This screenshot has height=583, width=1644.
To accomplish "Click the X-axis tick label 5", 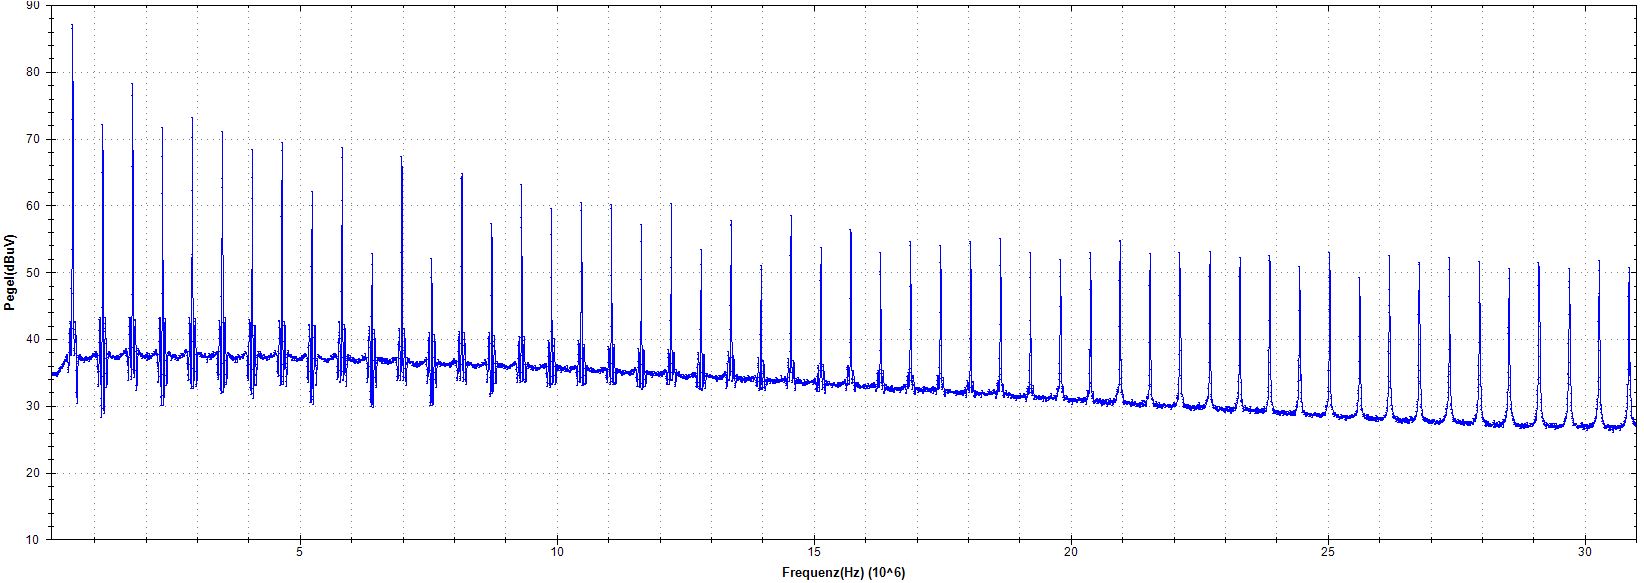I will [299, 552].
